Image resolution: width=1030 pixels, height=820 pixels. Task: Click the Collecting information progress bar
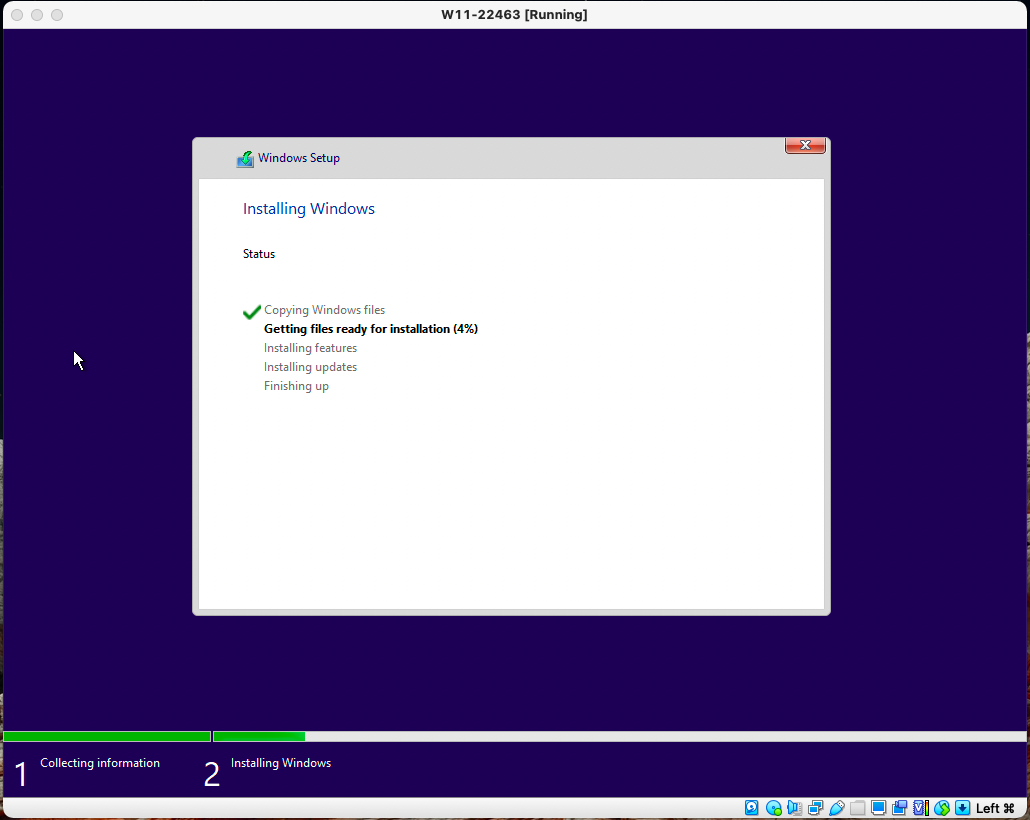pyautogui.click(x=107, y=737)
